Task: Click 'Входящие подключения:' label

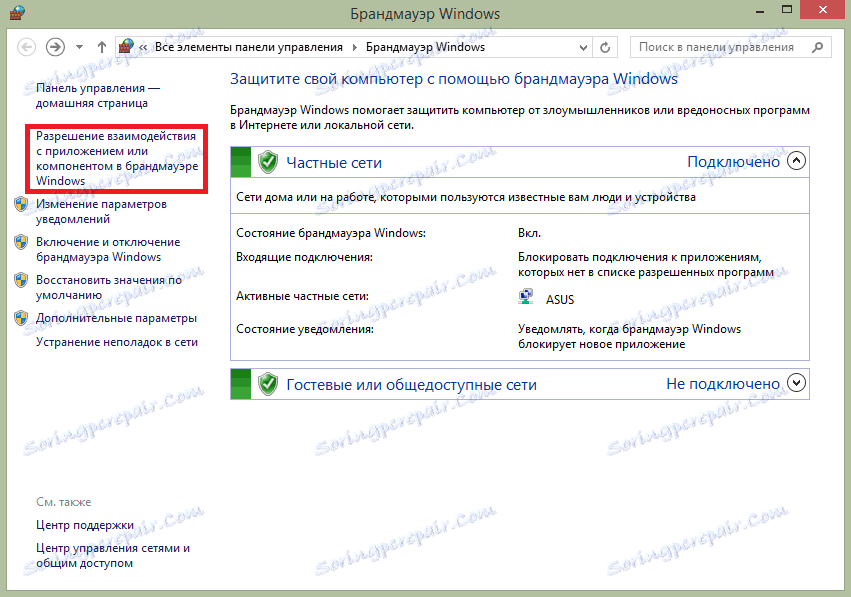Action: (x=304, y=257)
